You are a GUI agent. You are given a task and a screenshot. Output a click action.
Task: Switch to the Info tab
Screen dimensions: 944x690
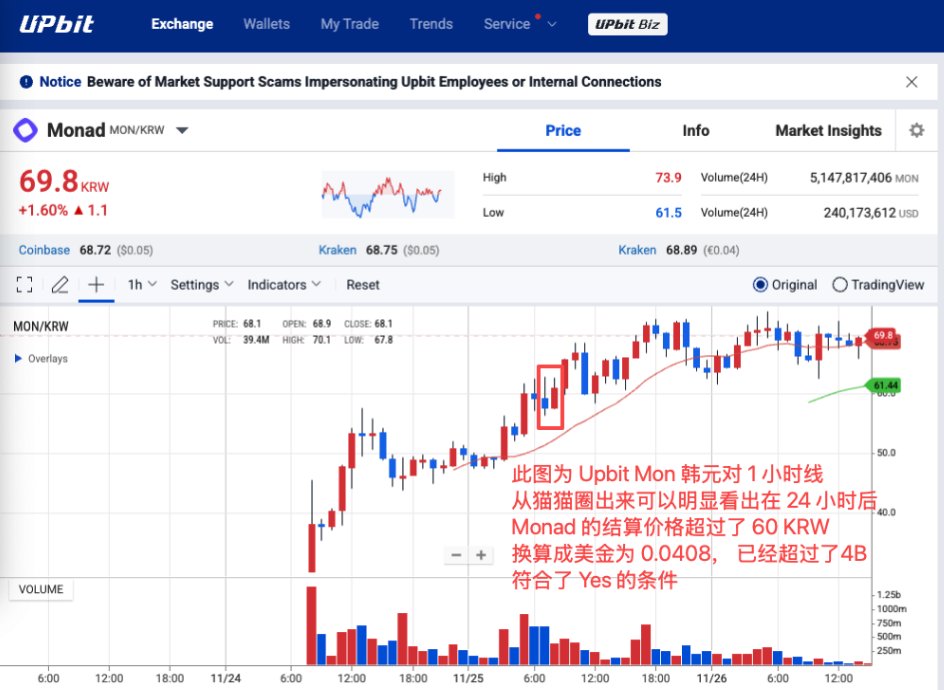[695, 131]
